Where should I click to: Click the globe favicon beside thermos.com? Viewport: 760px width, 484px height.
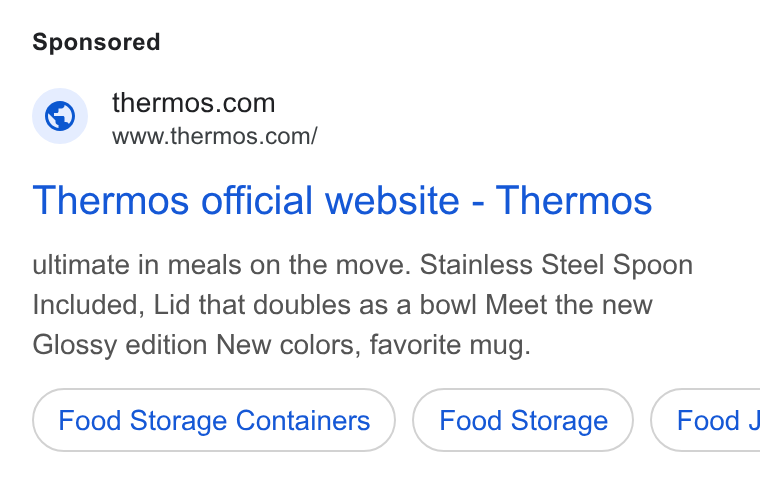pos(60,116)
